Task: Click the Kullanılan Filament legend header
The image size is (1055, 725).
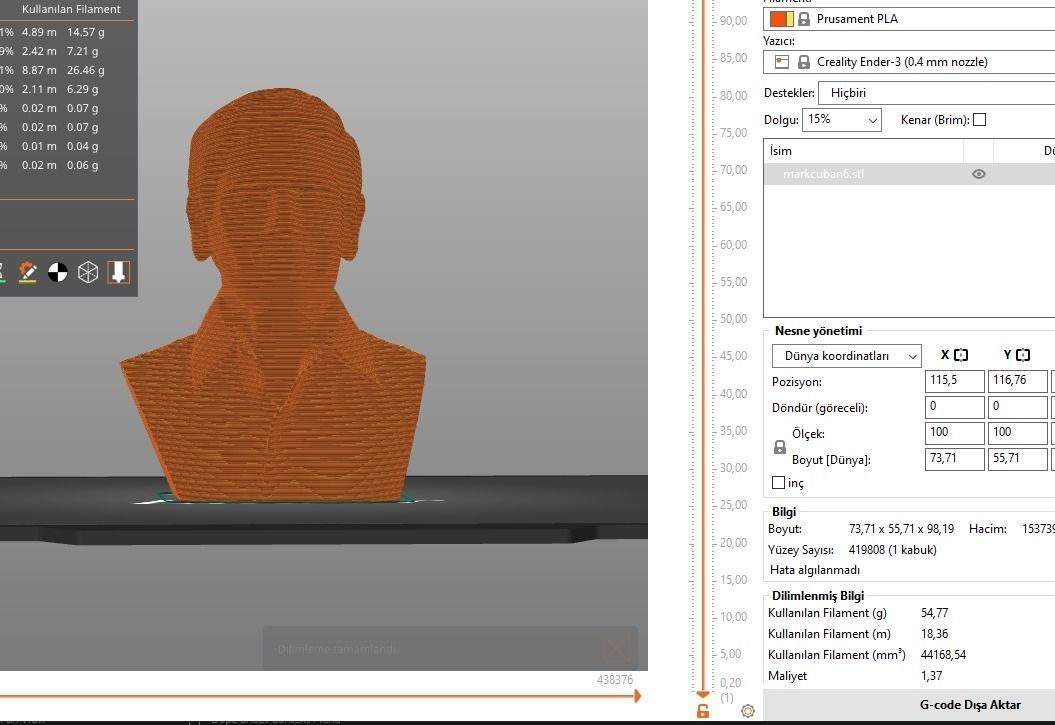Action: [71, 9]
